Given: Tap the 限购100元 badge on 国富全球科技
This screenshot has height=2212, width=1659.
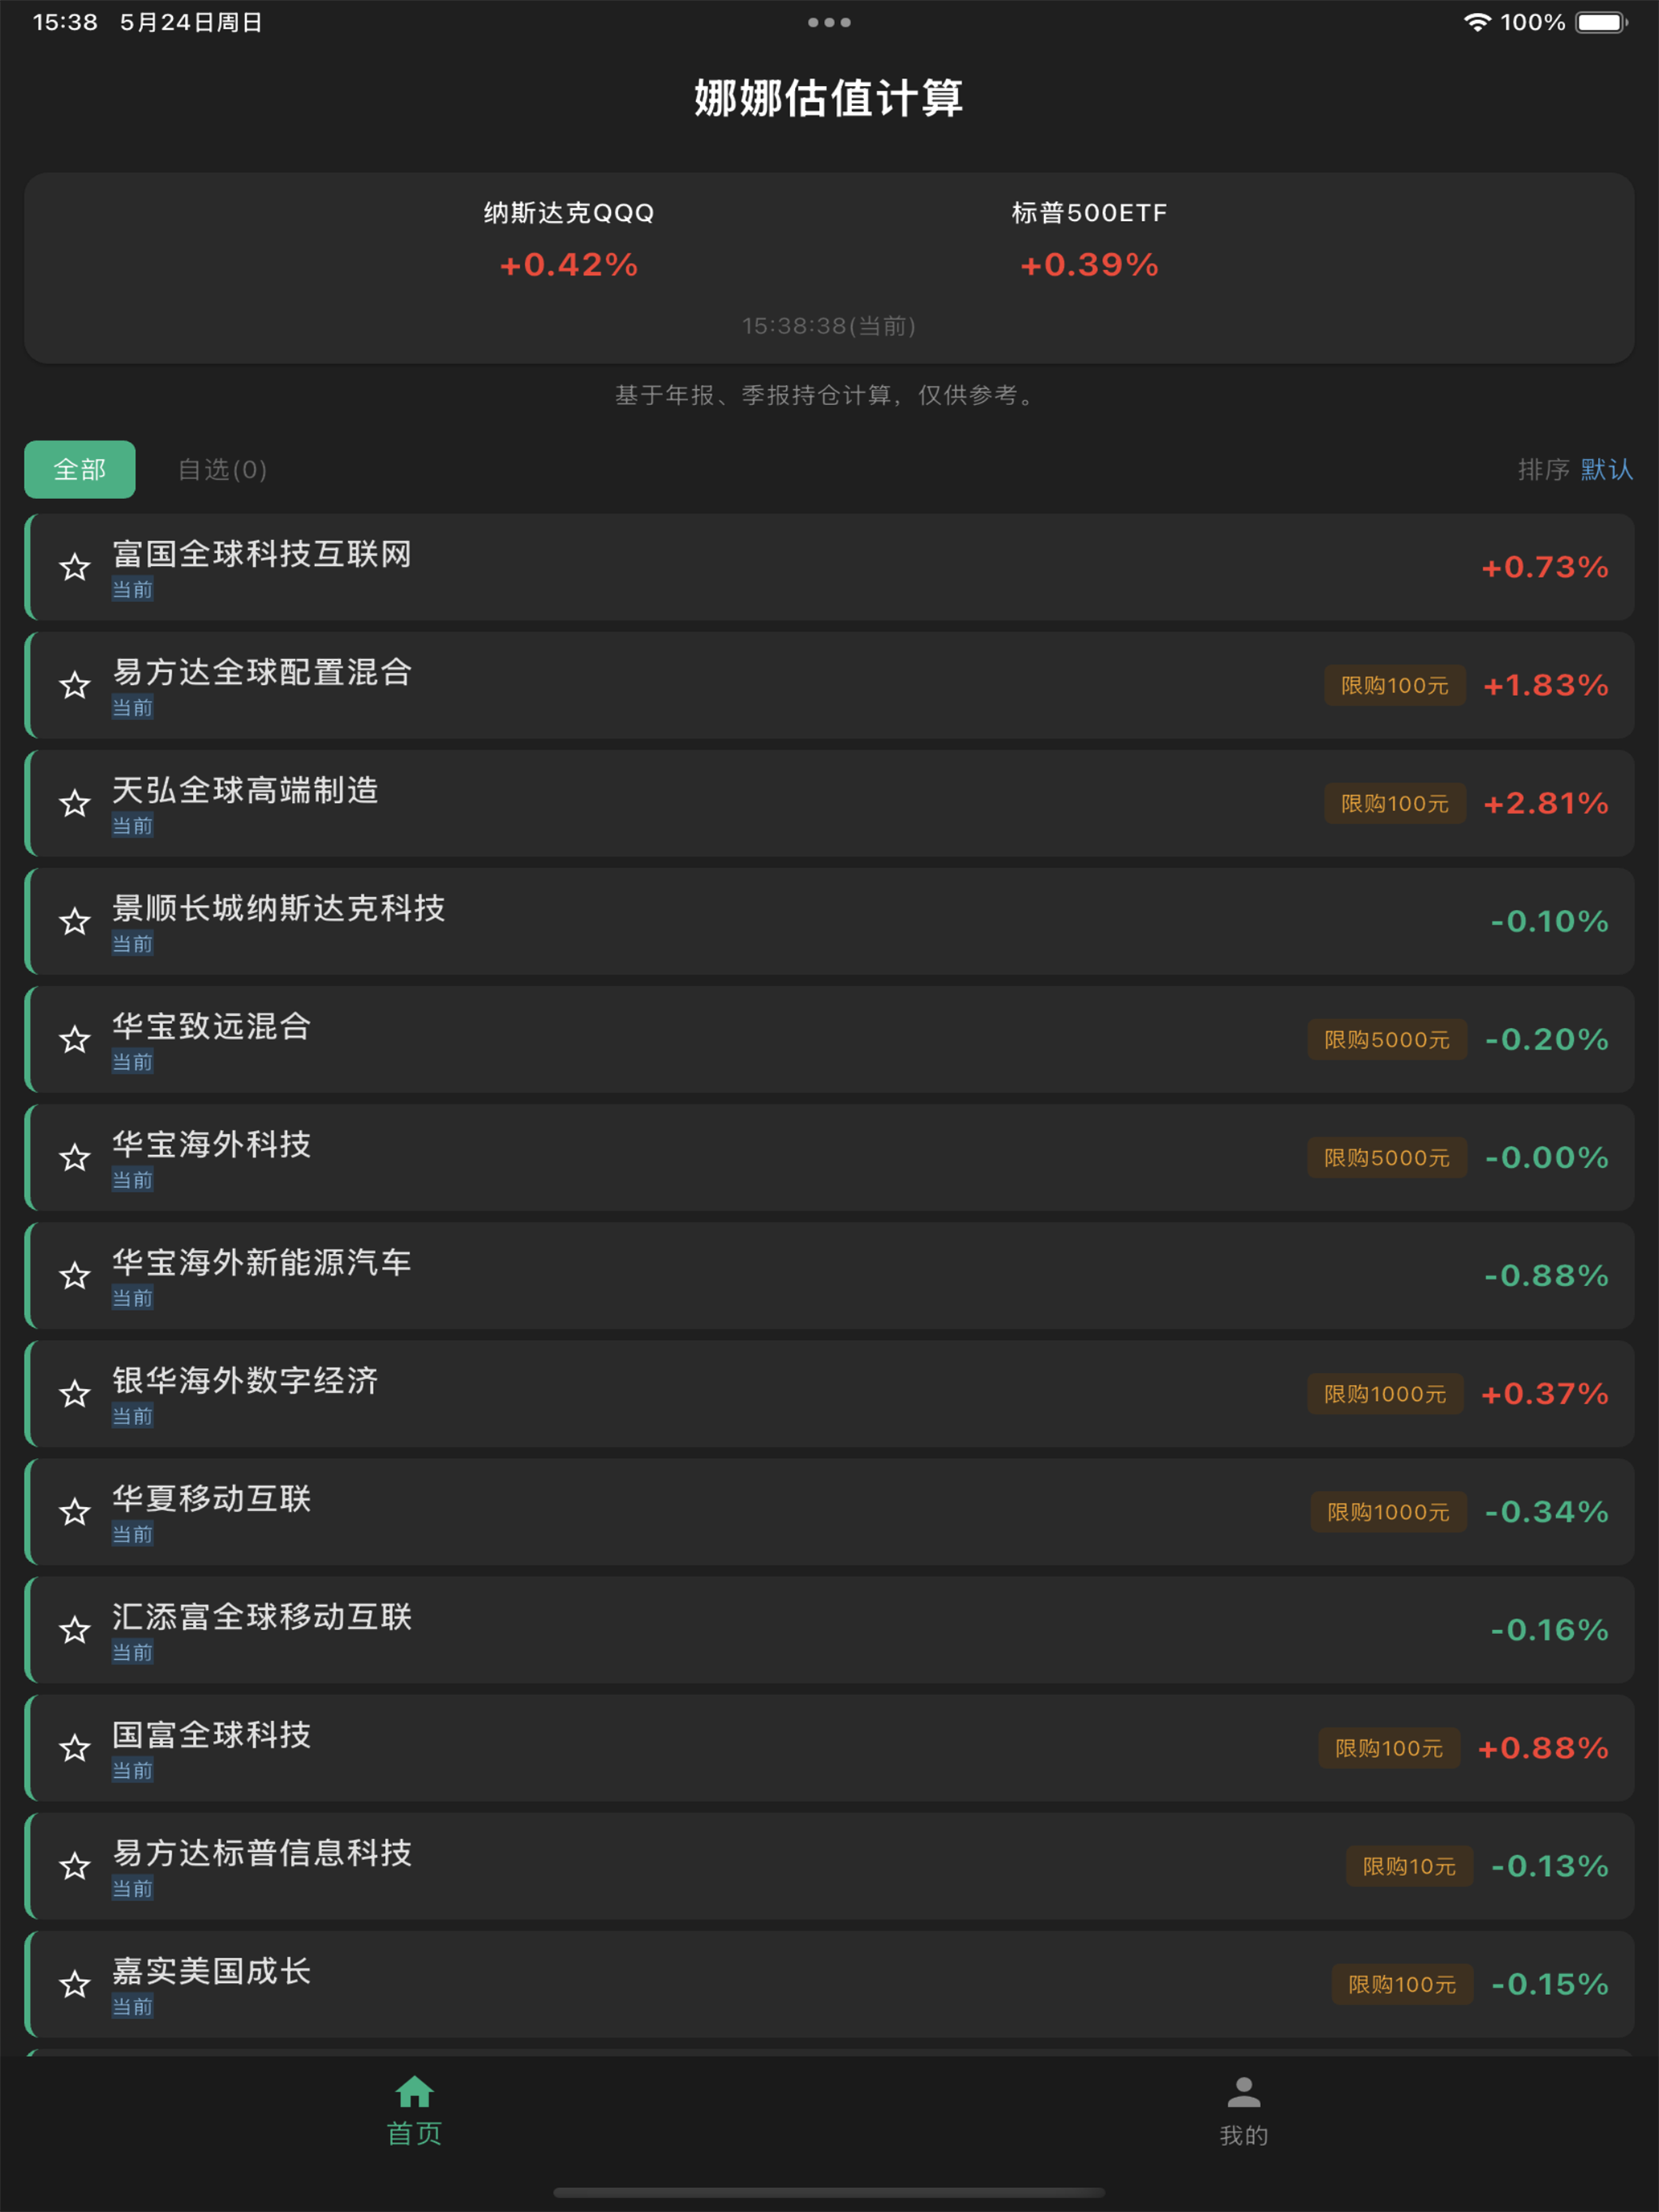Looking at the screenshot, I should click(1389, 1748).
